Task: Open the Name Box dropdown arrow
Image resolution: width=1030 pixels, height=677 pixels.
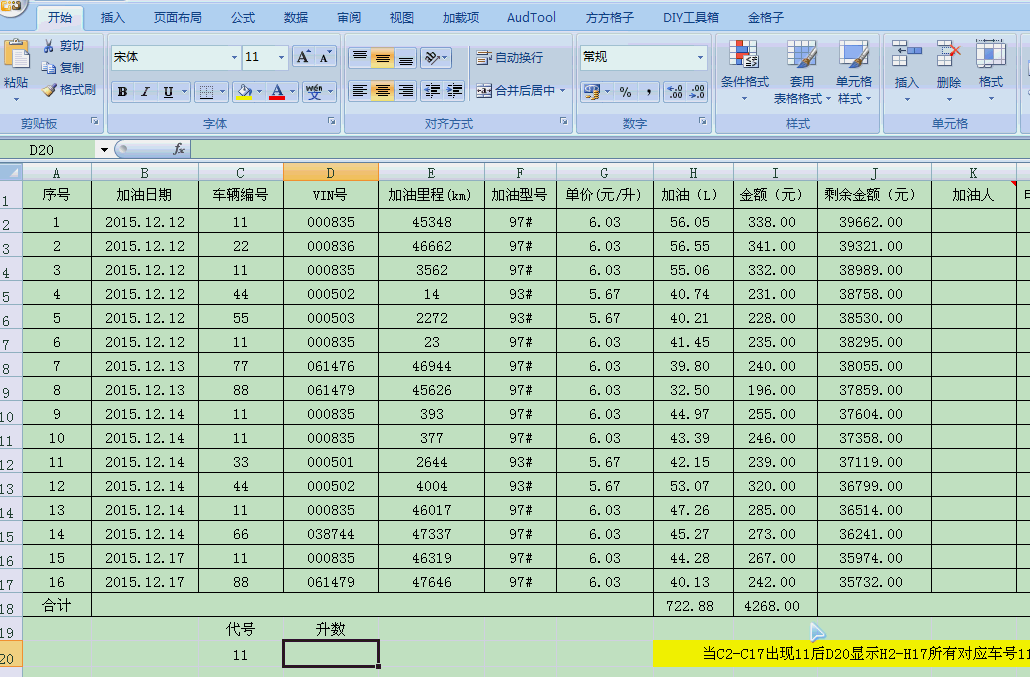Action: [104, 150]
